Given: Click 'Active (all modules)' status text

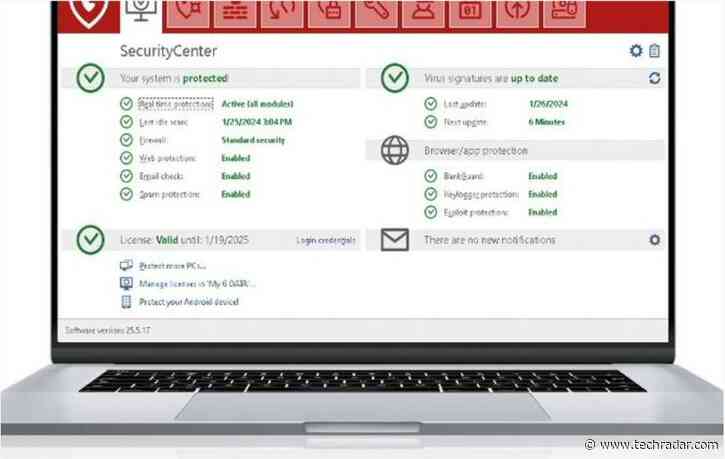Looking at the screenshot, I should pyautogui.click(x=258, y=104).
